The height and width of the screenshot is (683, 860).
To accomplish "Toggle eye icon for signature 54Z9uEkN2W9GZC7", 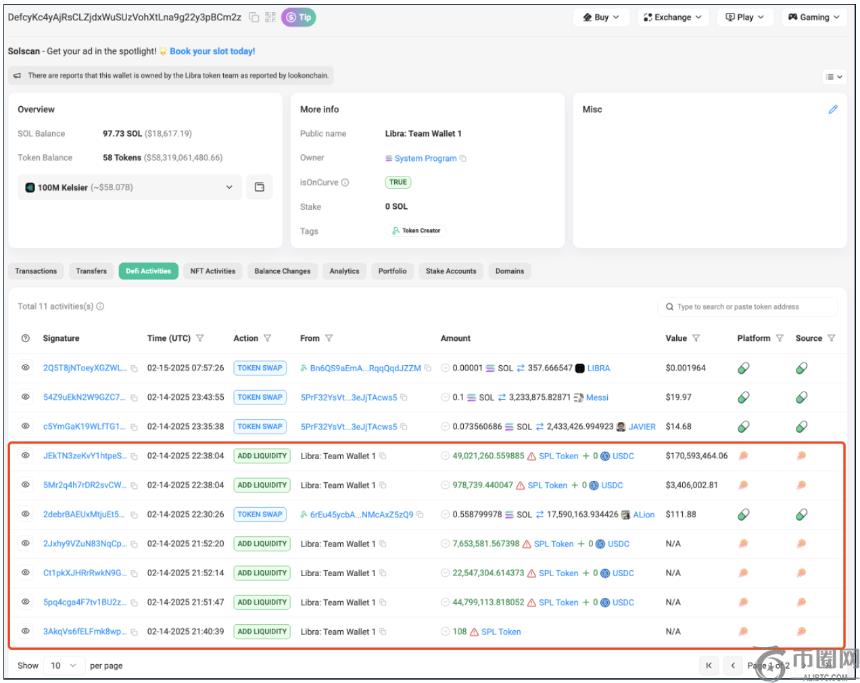I will tap(26, 397).
